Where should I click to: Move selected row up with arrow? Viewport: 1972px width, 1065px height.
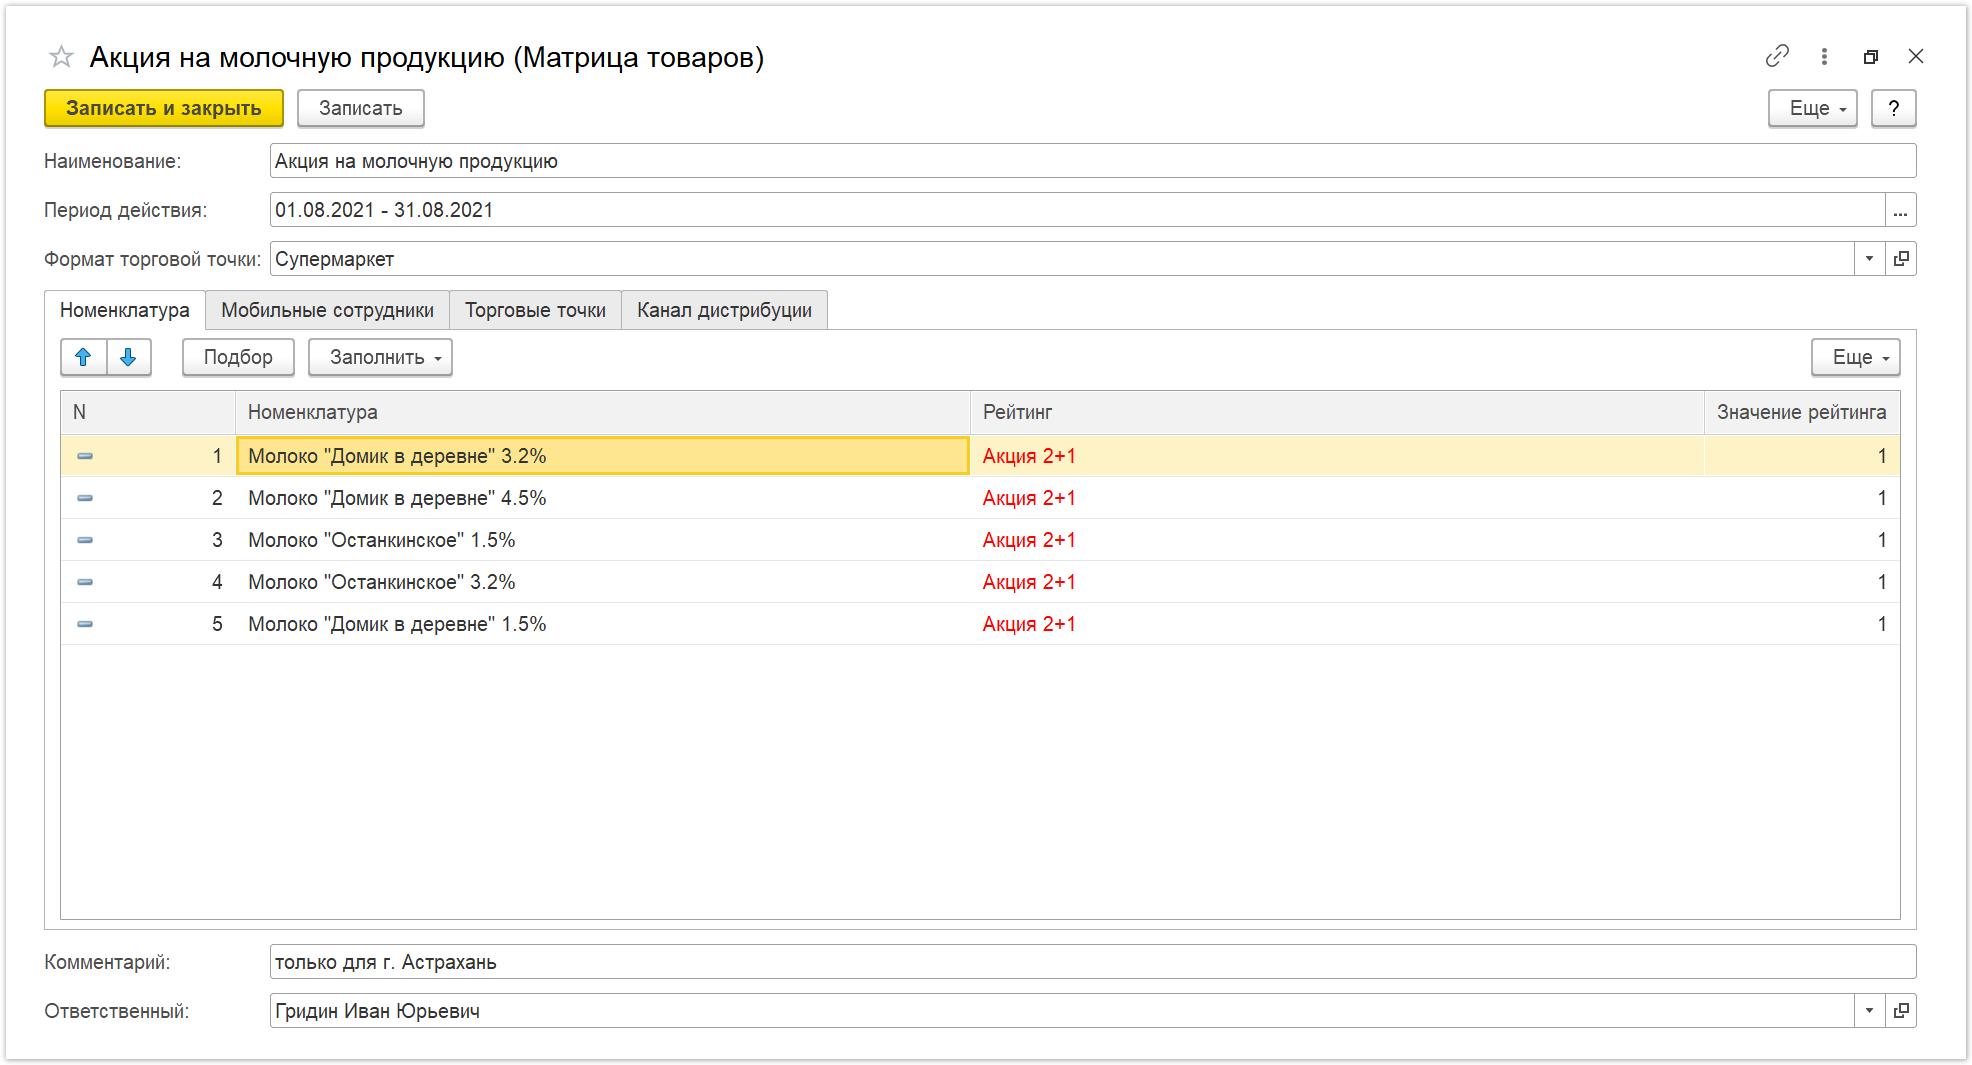(x=84, y=357)
